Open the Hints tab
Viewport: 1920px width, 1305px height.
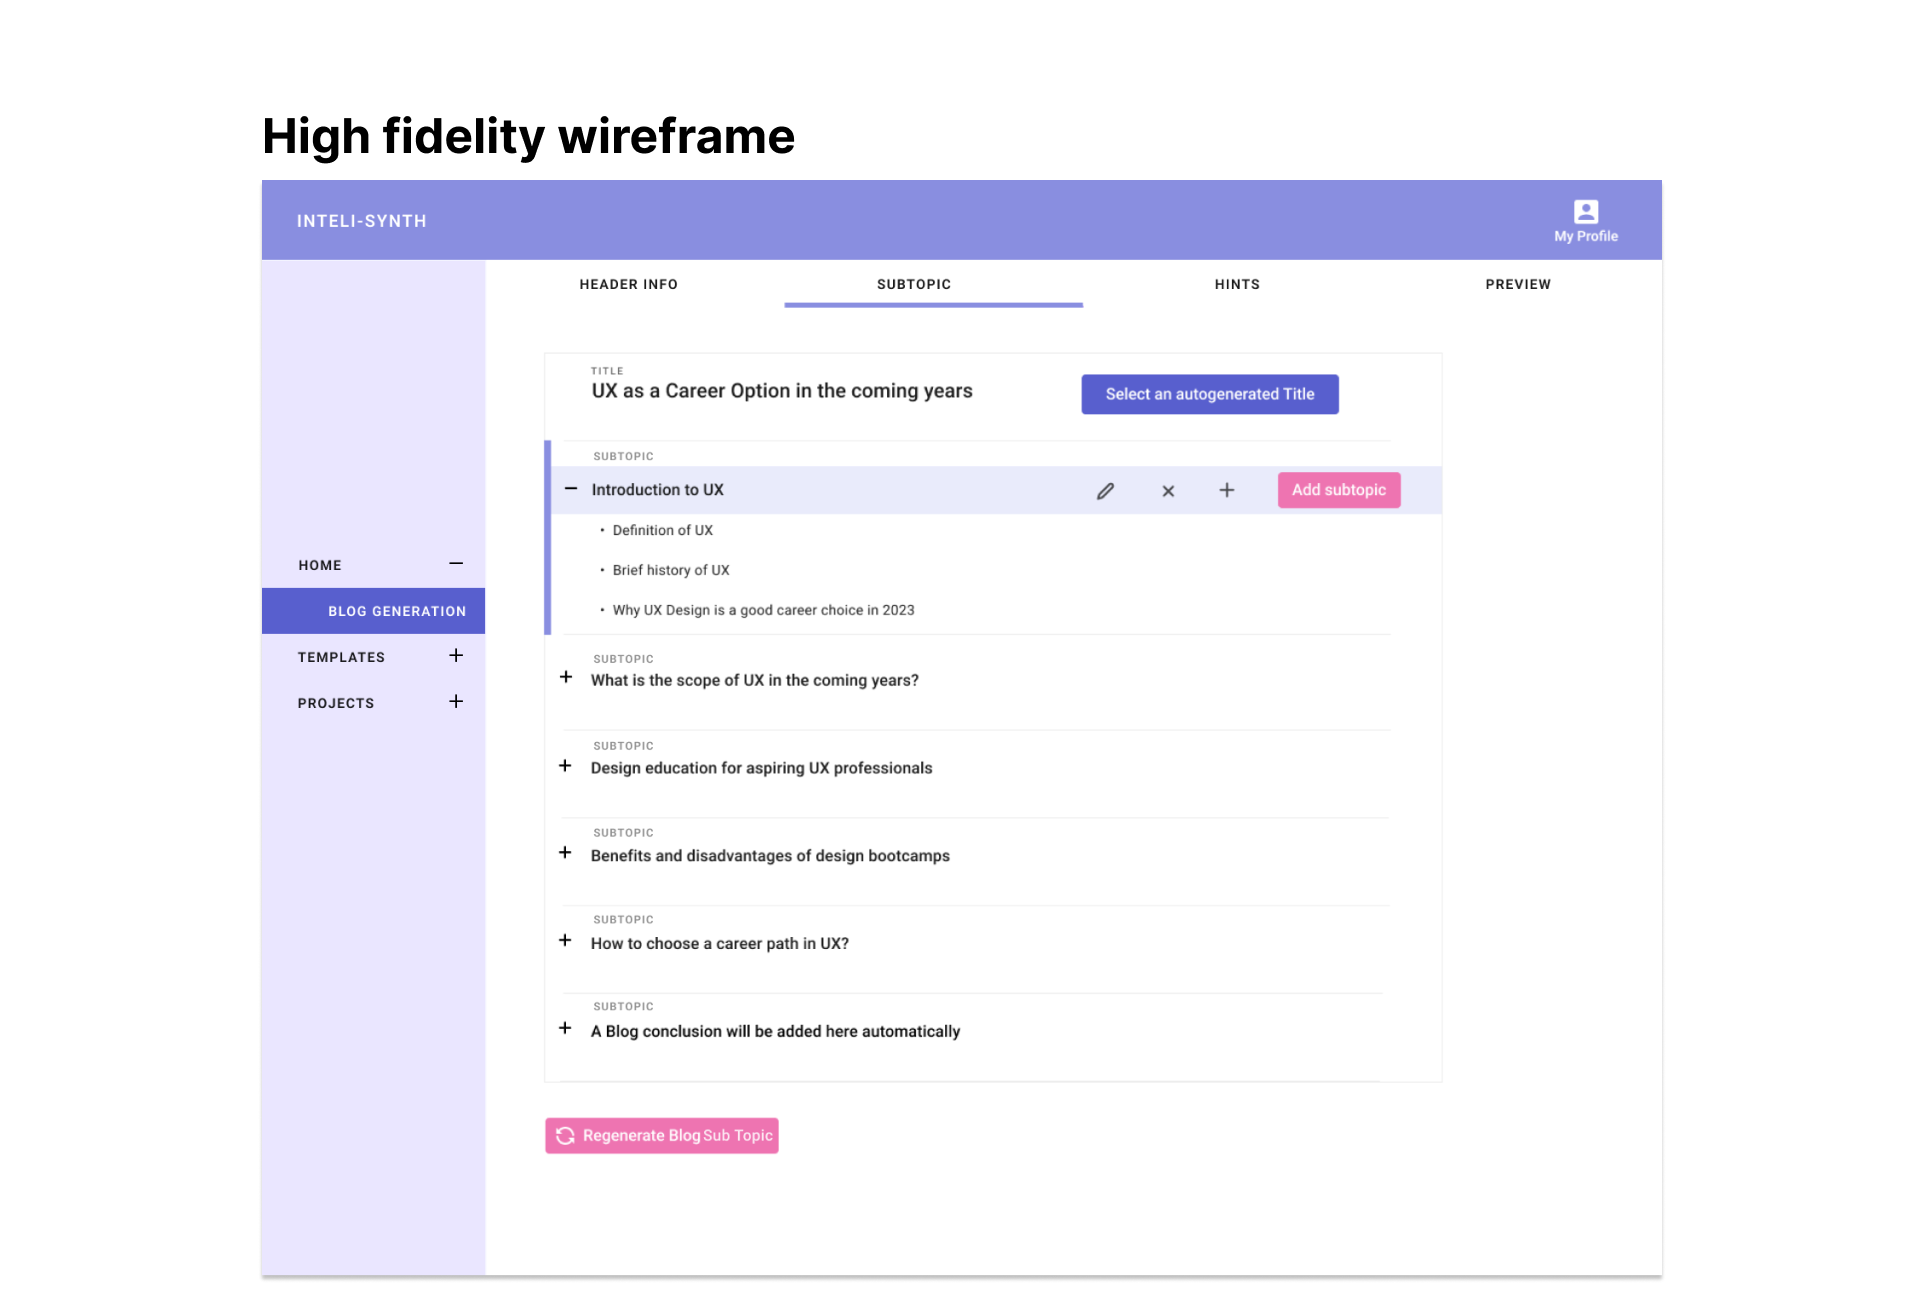click(x=1237, y=284)
